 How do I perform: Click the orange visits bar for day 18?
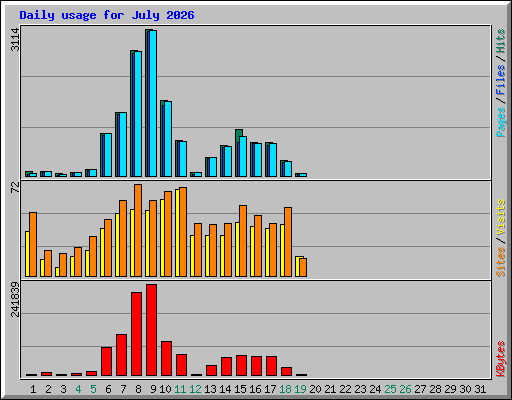point(288,242)
